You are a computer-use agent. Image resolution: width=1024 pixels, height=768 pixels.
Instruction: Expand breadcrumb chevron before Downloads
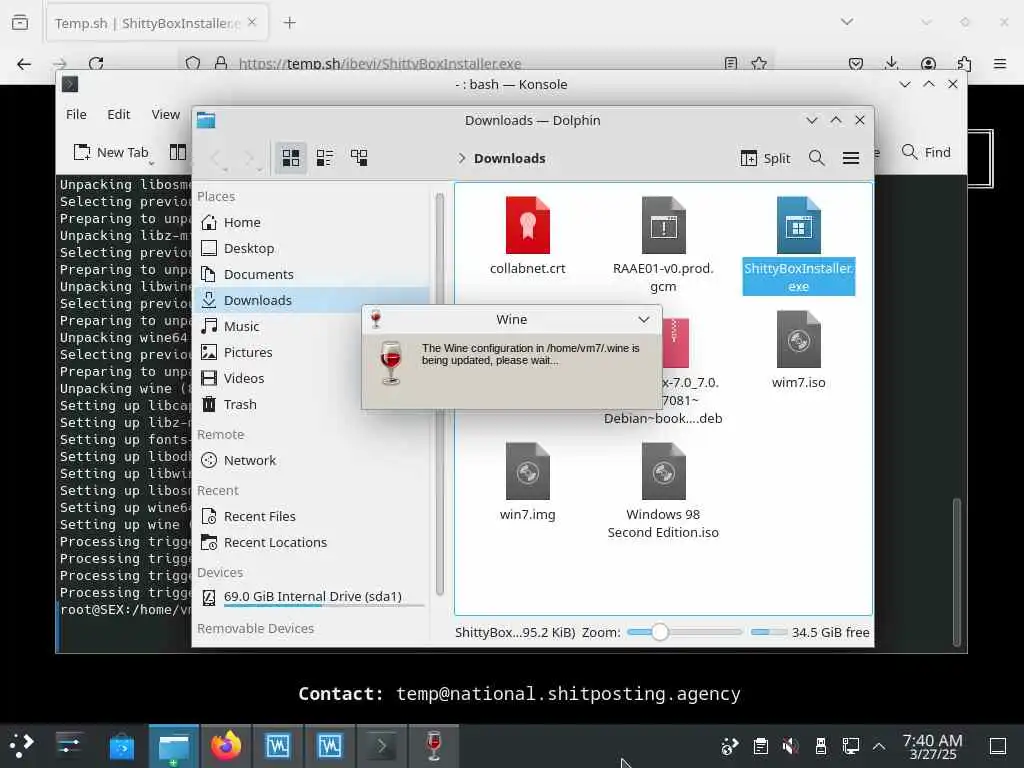461,158
